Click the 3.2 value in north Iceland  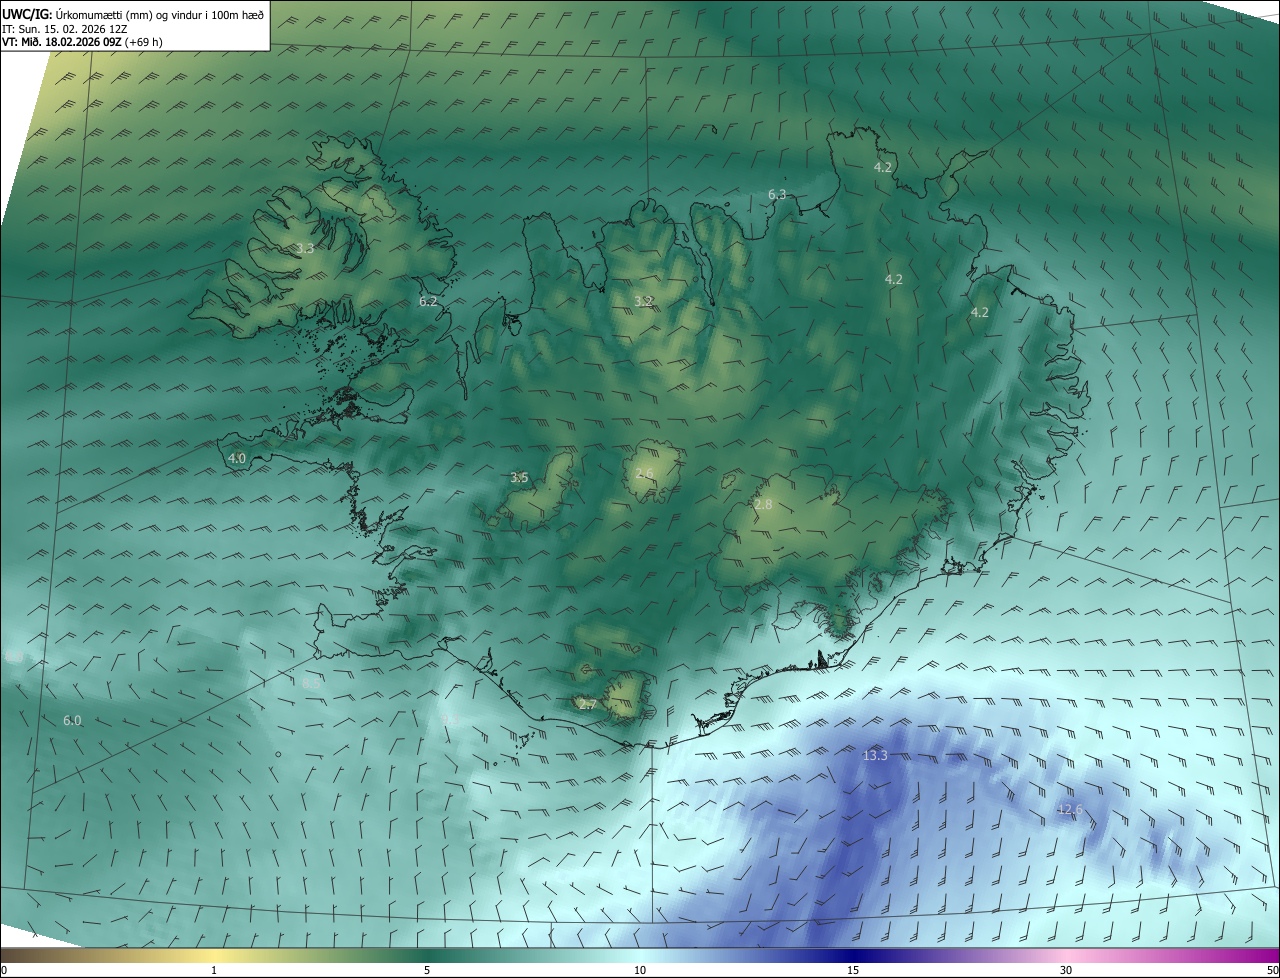[x=644, y=300]
